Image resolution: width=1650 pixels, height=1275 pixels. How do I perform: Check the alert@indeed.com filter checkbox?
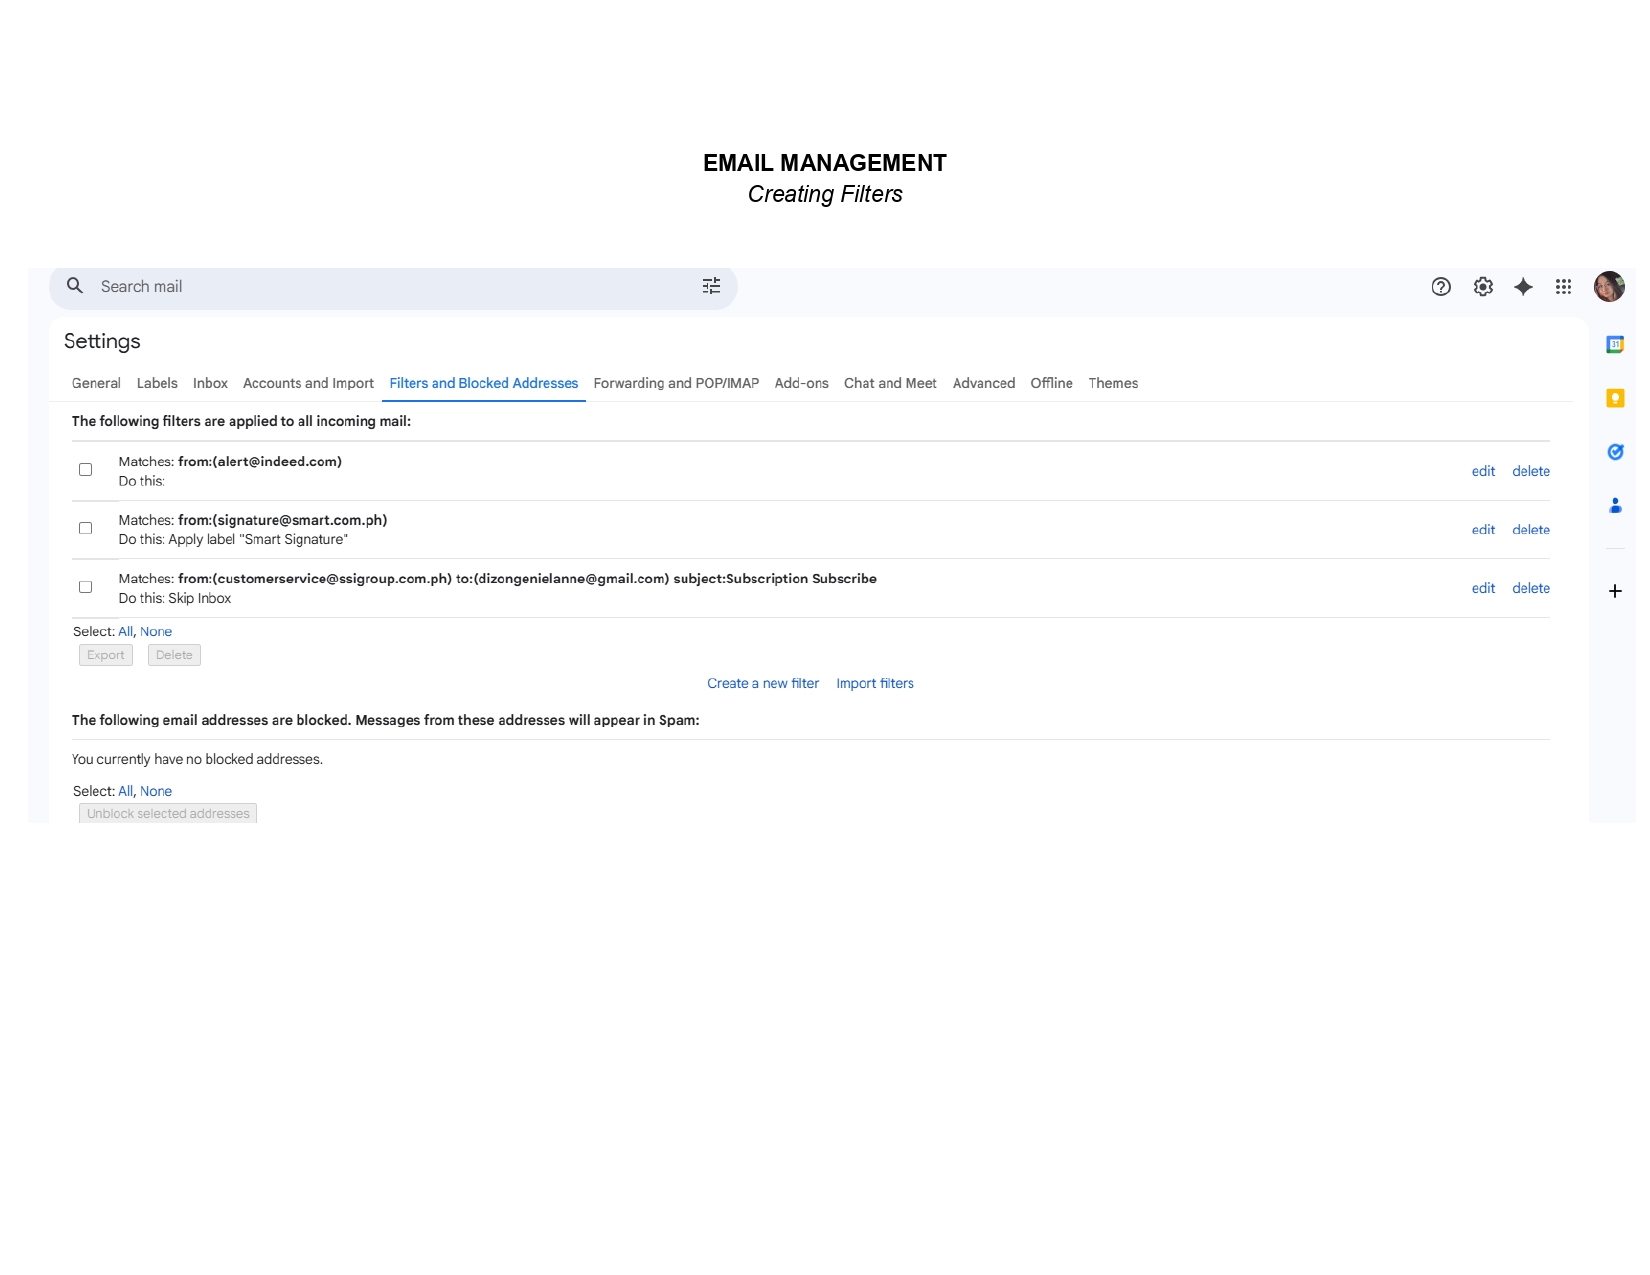click(86, 470)
